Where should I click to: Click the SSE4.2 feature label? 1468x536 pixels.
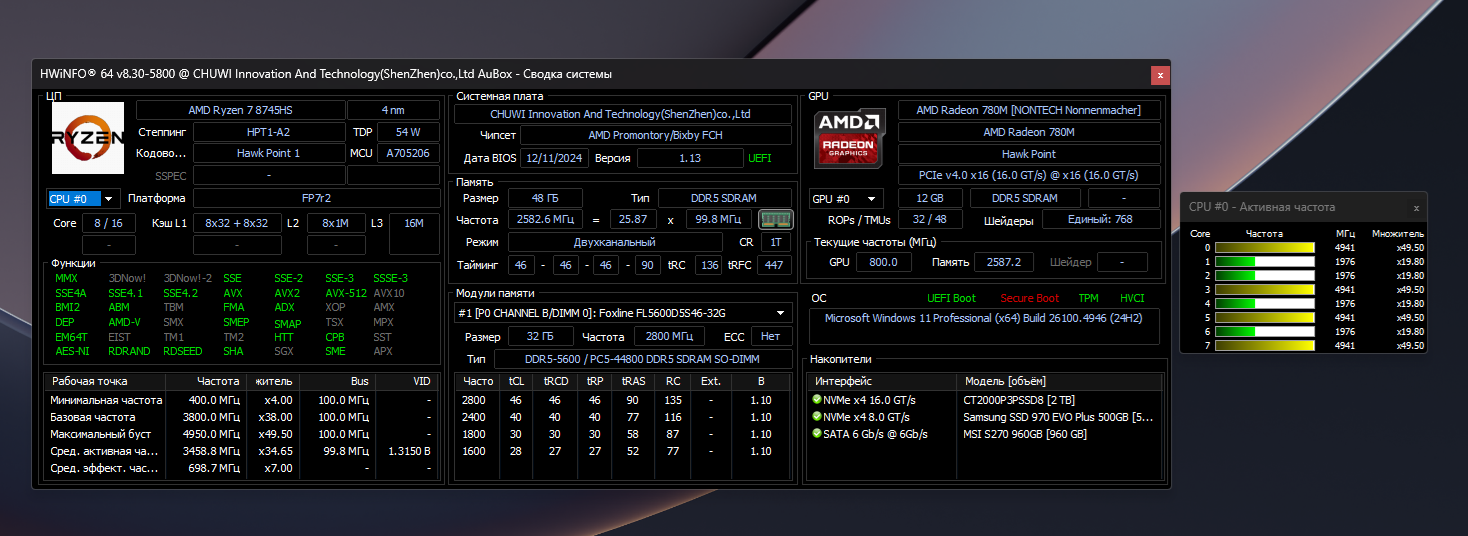(181, 293)
